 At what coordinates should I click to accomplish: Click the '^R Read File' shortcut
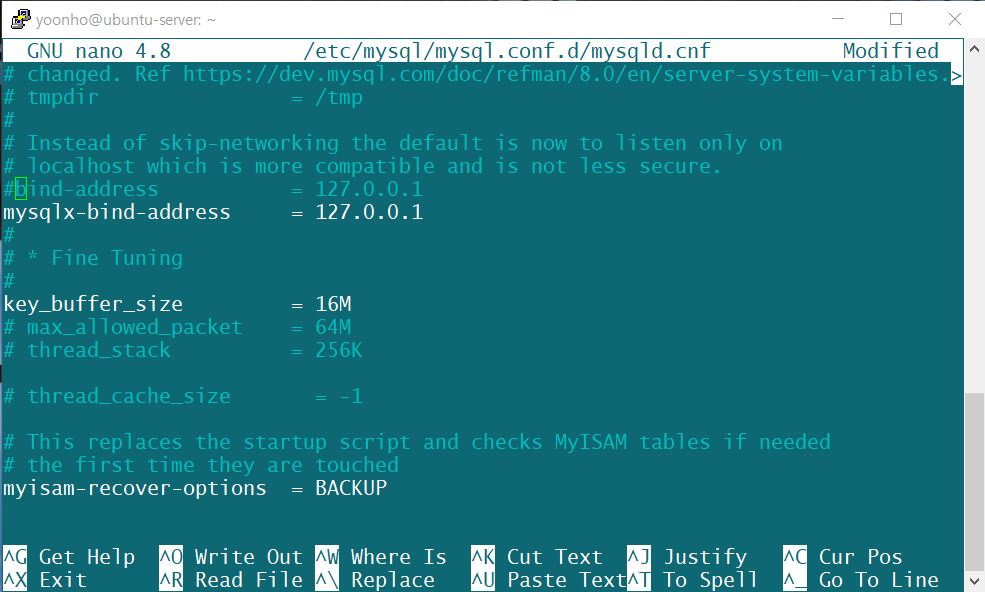pyautogui.click(x=231, y=580)
